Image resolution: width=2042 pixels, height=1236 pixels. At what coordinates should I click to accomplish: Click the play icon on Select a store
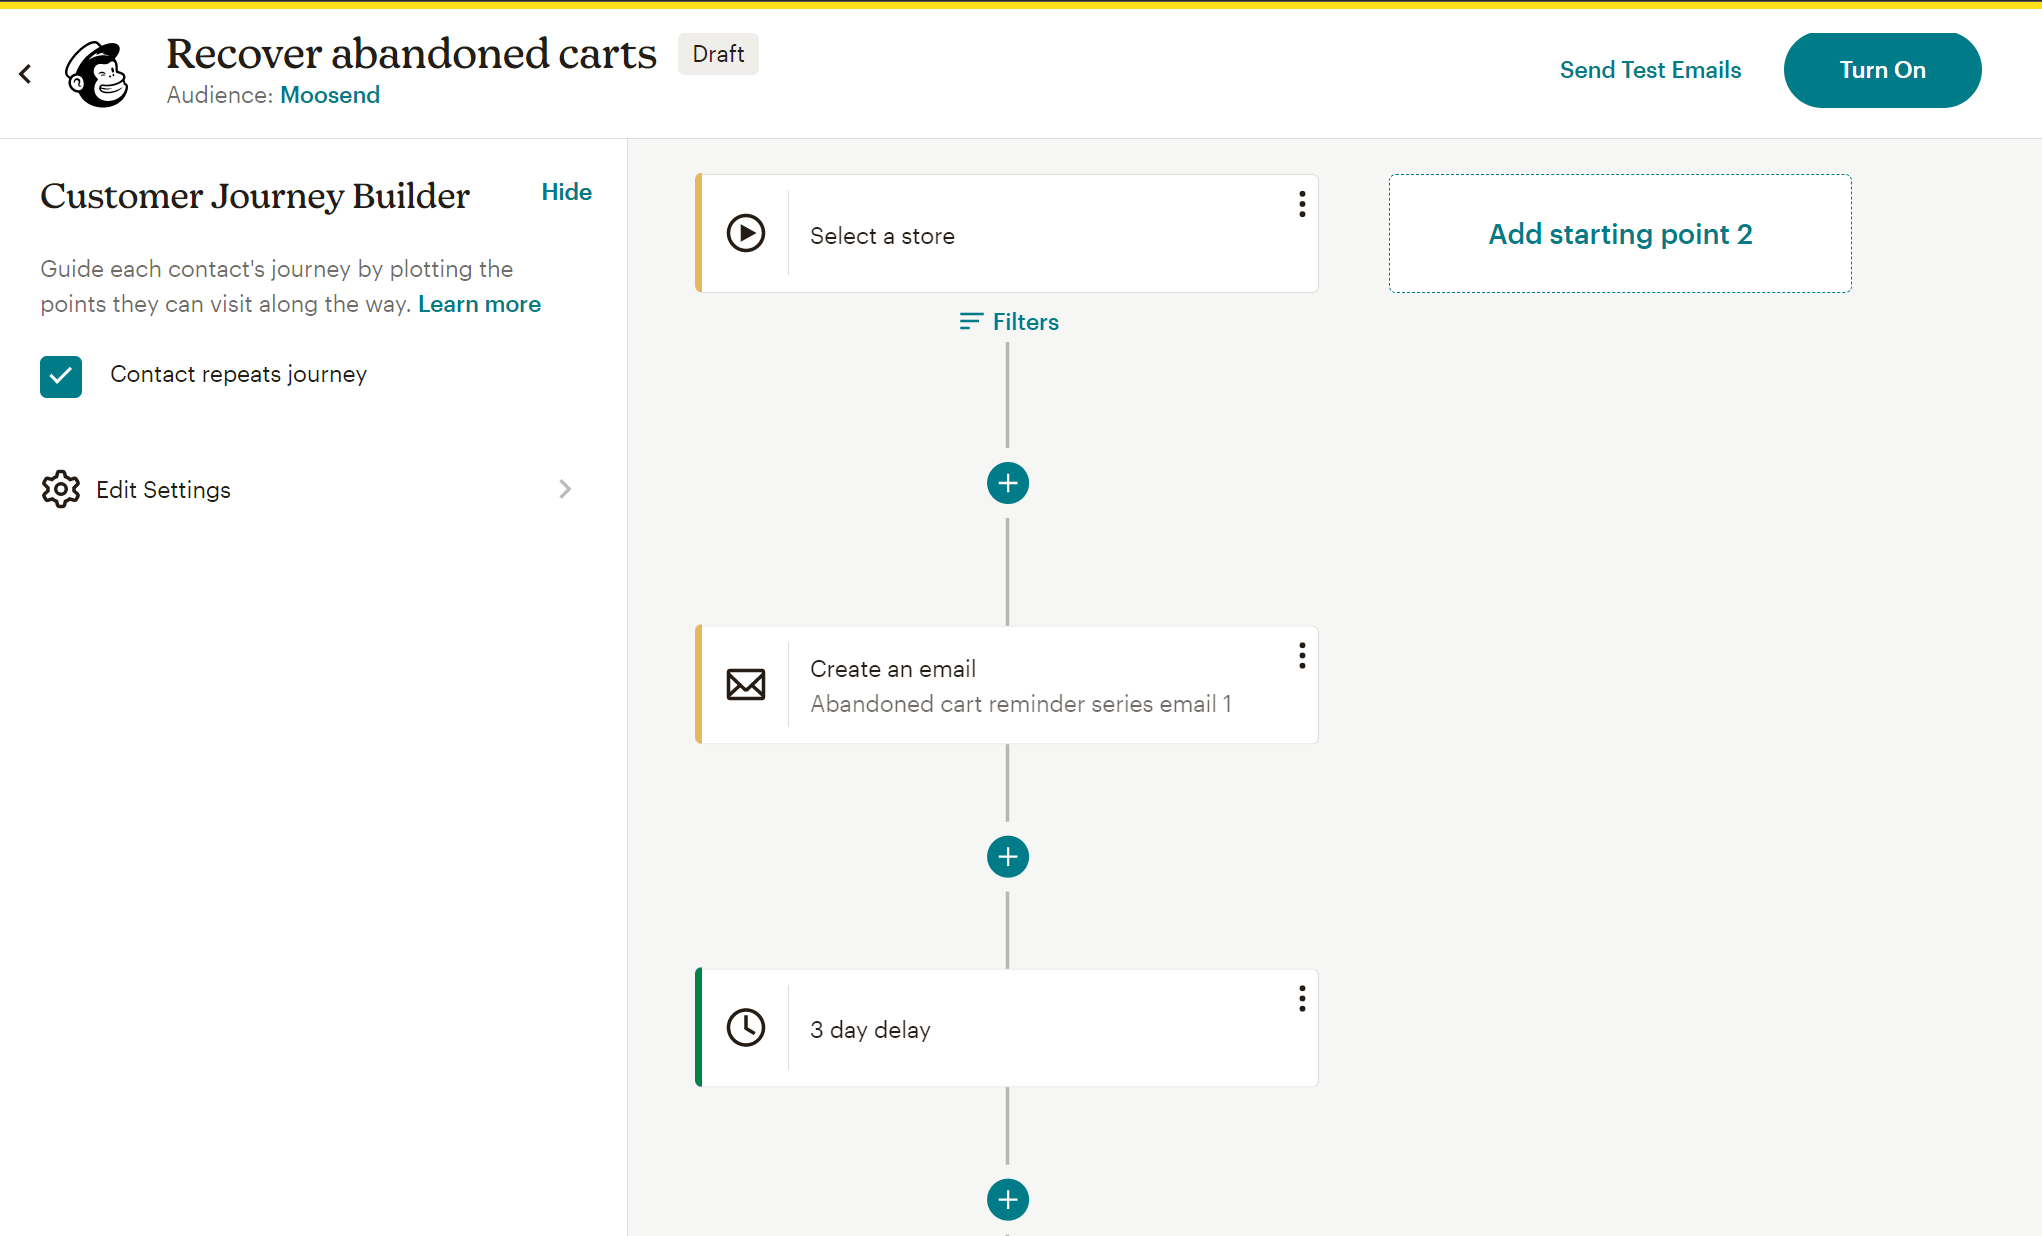[746, 233]
